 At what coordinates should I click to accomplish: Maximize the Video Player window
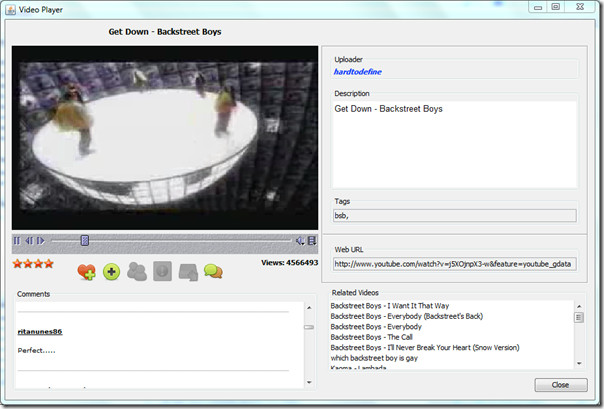click(555, 7)
